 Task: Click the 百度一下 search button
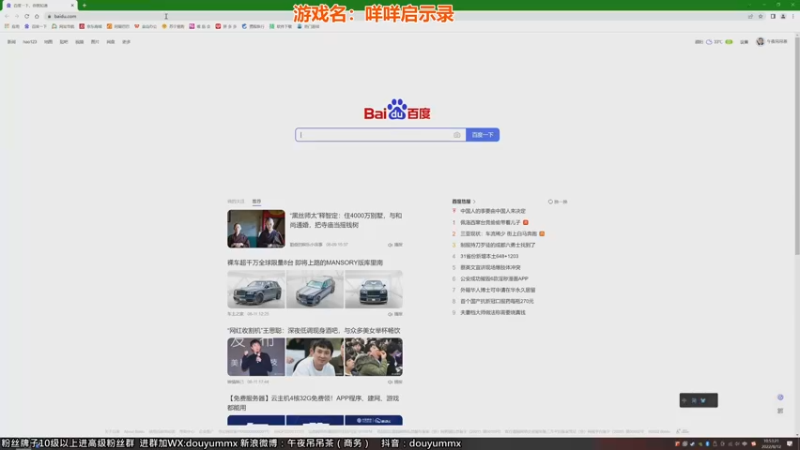tap(483, 135)
